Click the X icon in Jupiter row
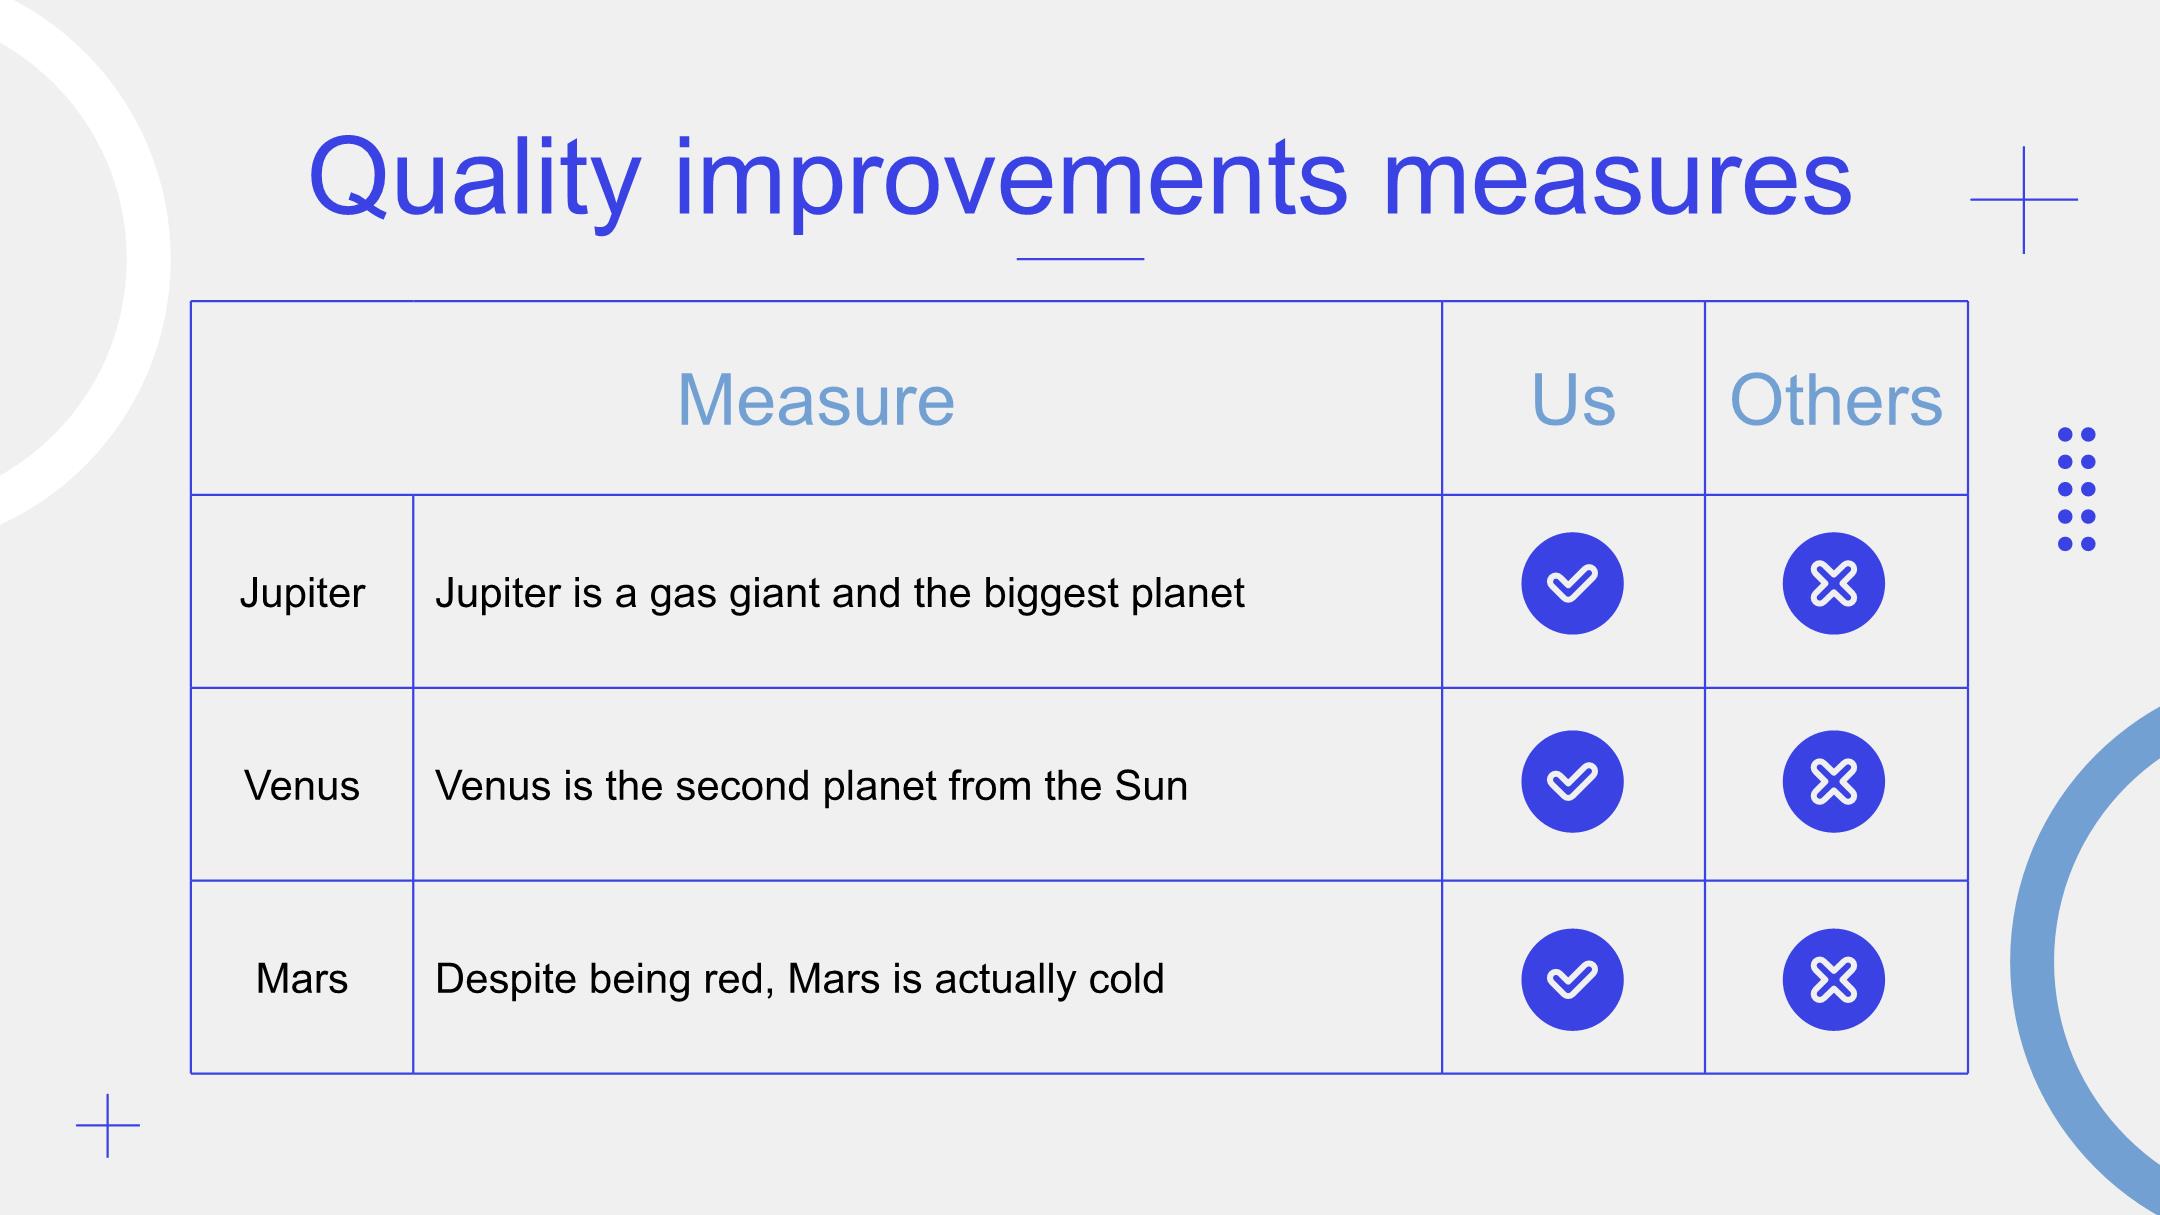This screenshot has width=2160, height=1215. [1833, 583]
